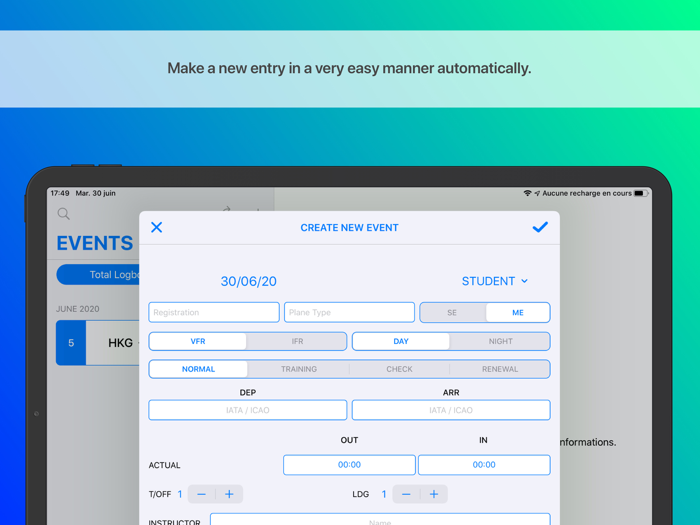
Task: Choose VFR flight rules
Action: click(x=198, y=342)
